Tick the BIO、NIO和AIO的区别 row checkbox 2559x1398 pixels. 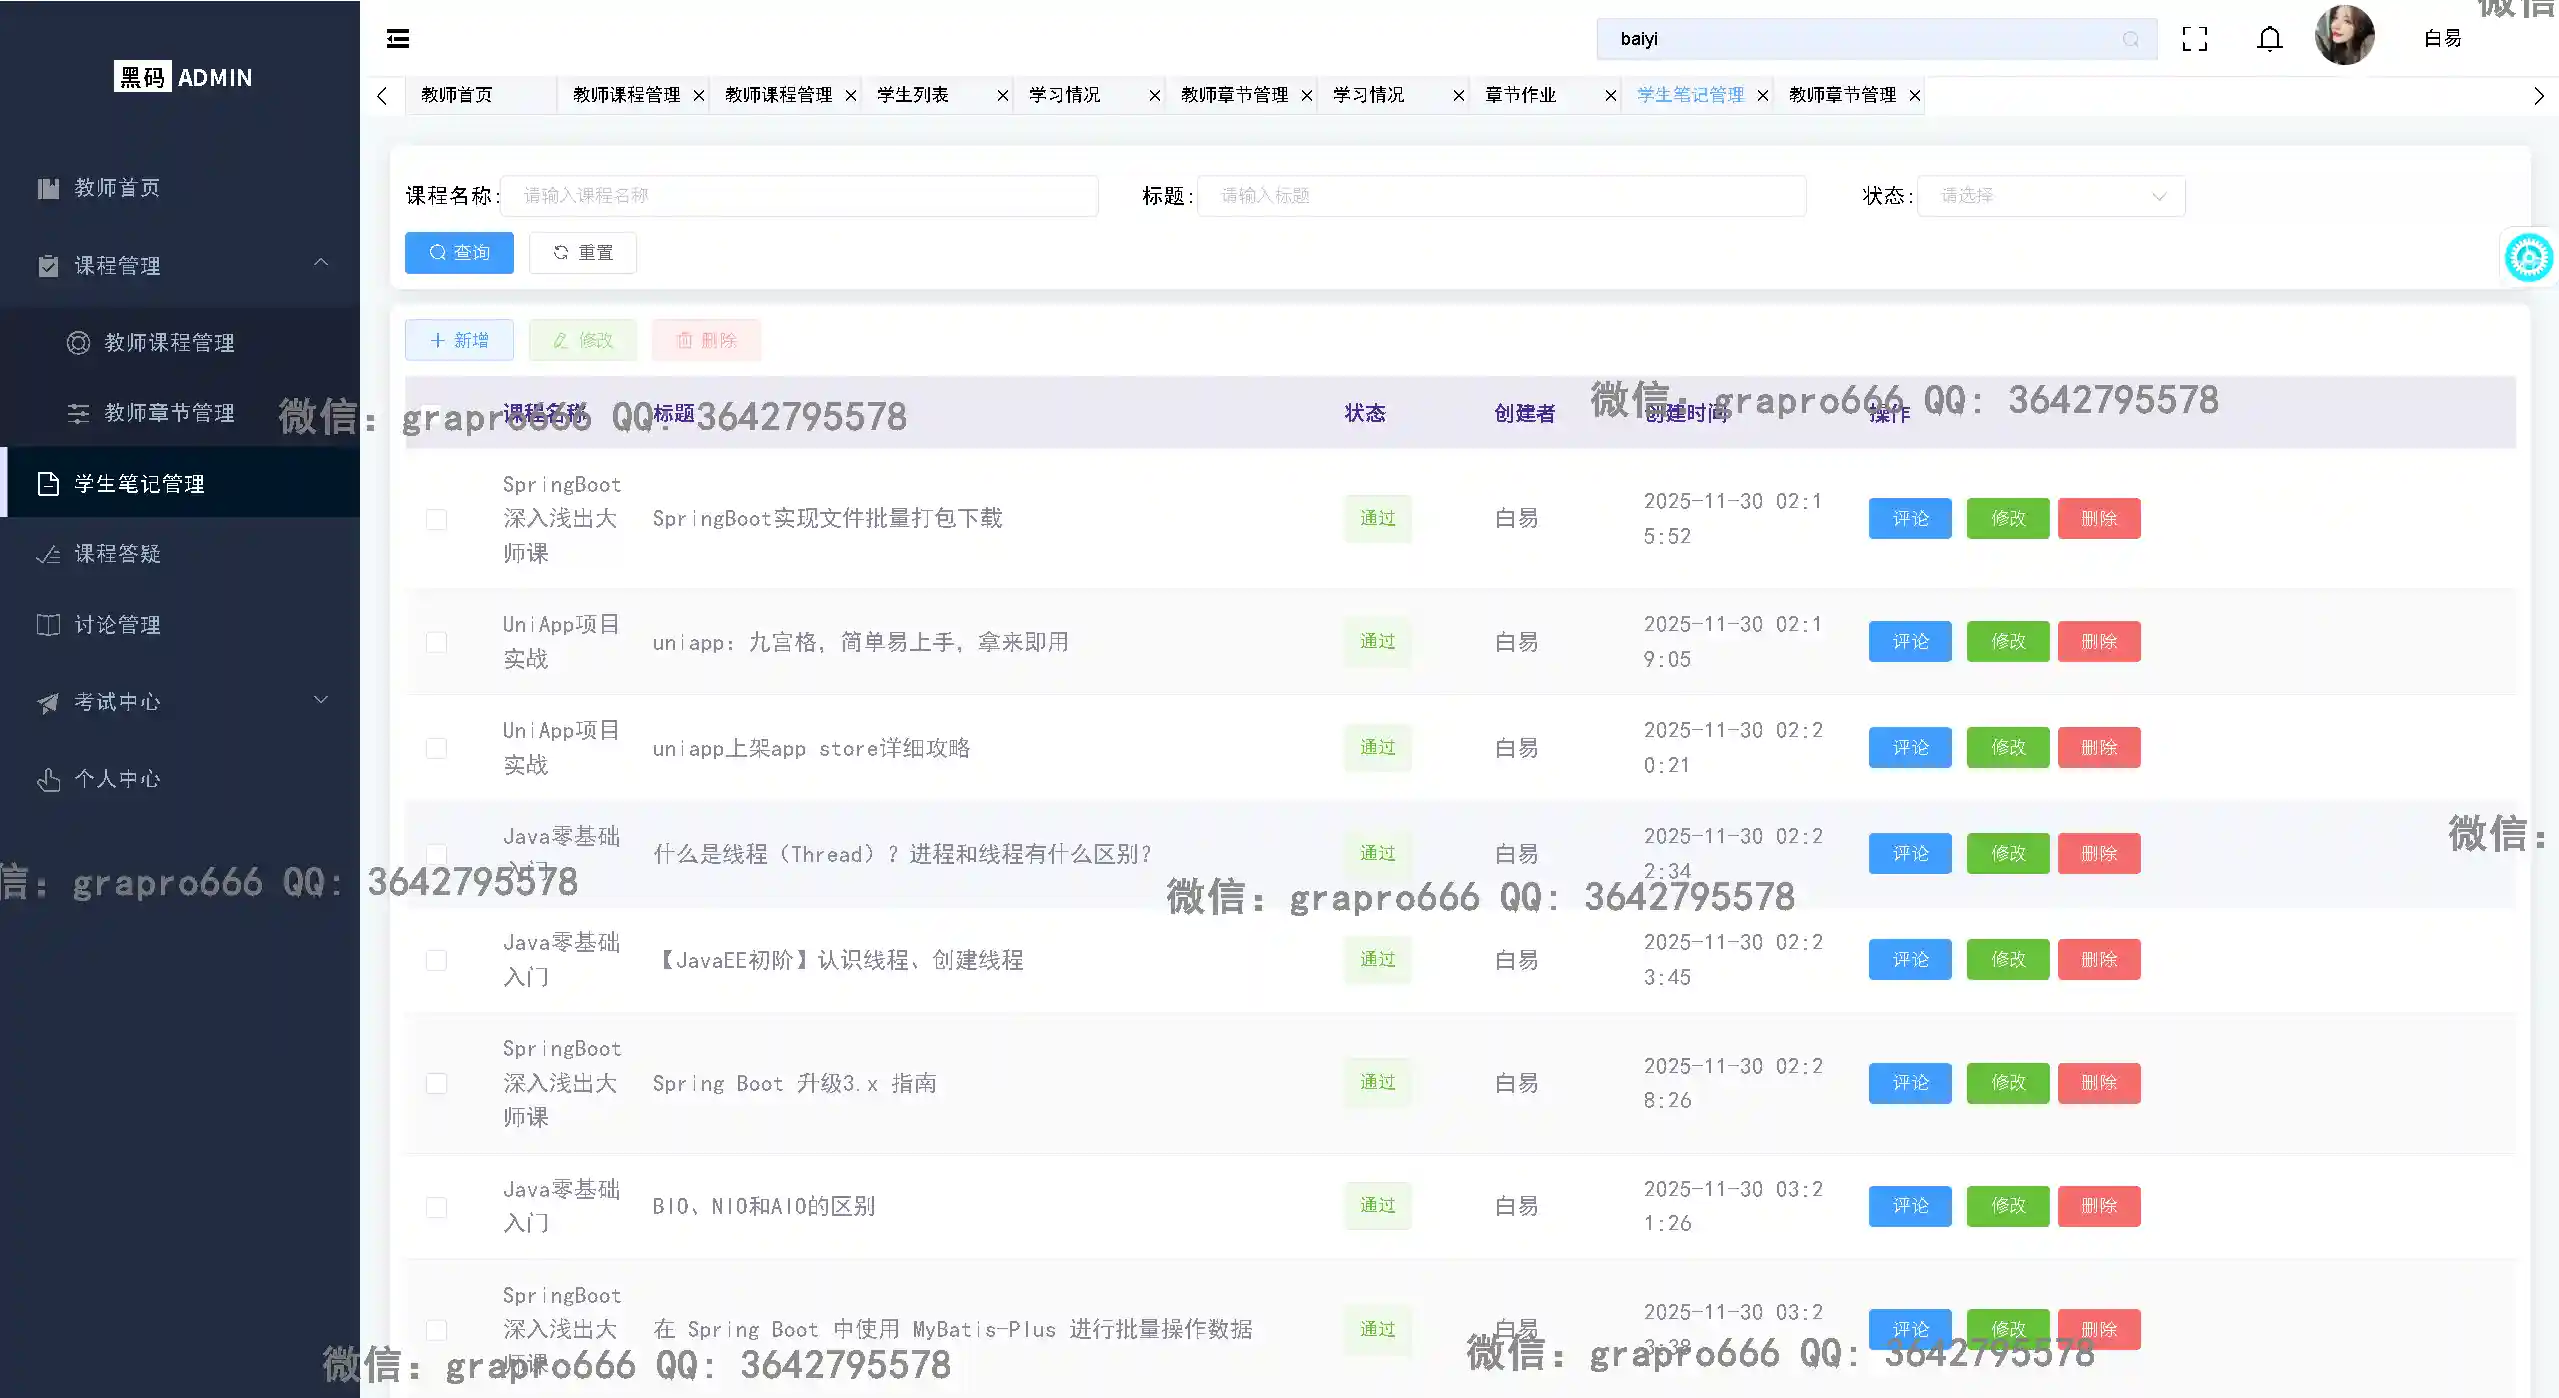coord(436,1207)
